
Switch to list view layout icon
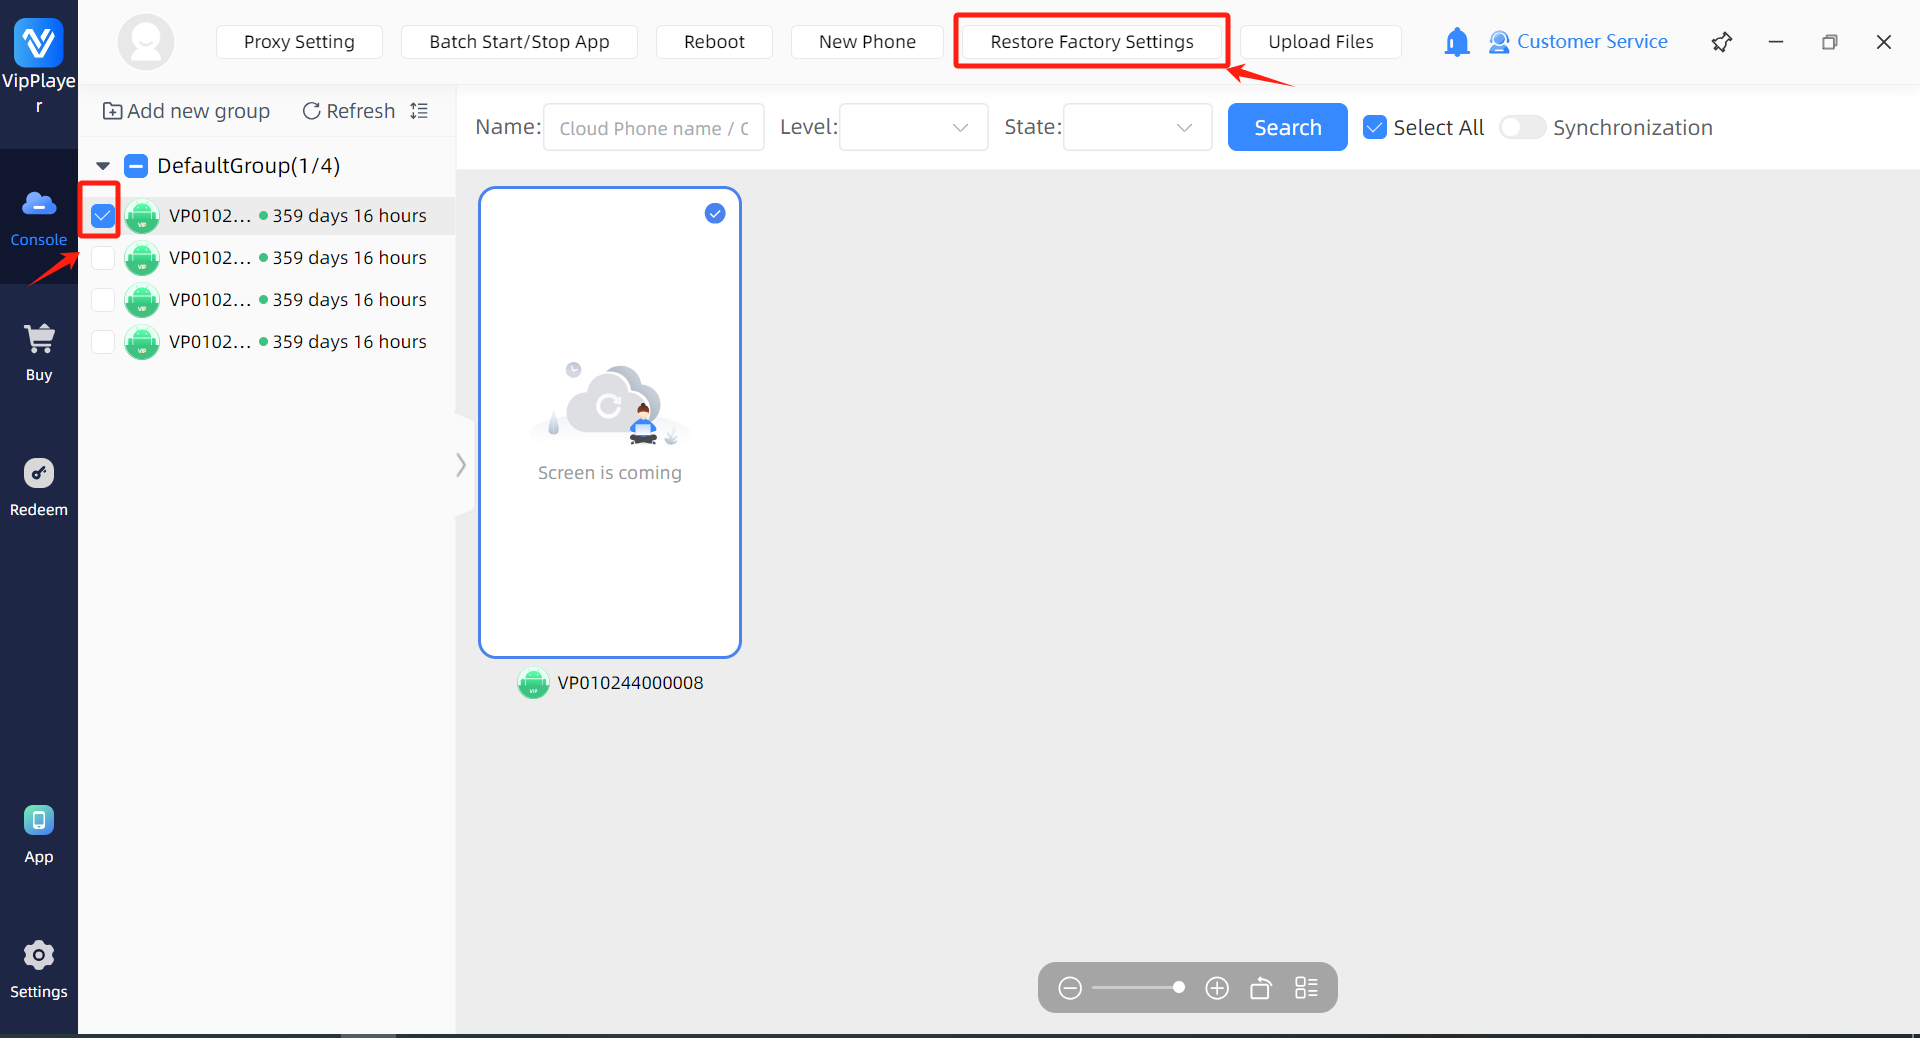click(x=1306, y=988)
